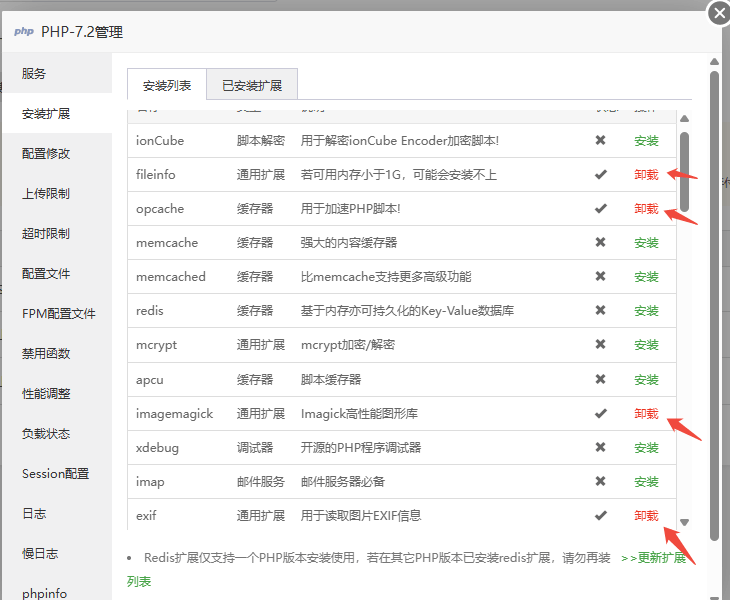Select the ionCube extension name
The height and width of the screenshot is (600, 730).
160,141
